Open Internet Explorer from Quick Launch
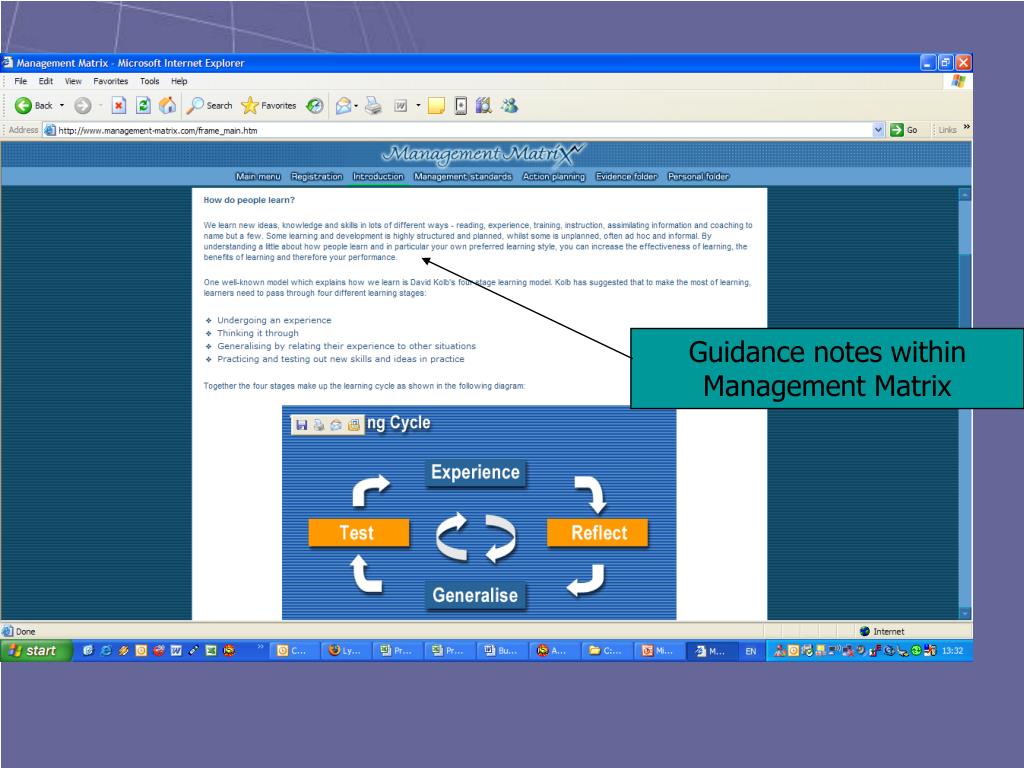This screenshot has width=1024, height=768. point(106,650)
